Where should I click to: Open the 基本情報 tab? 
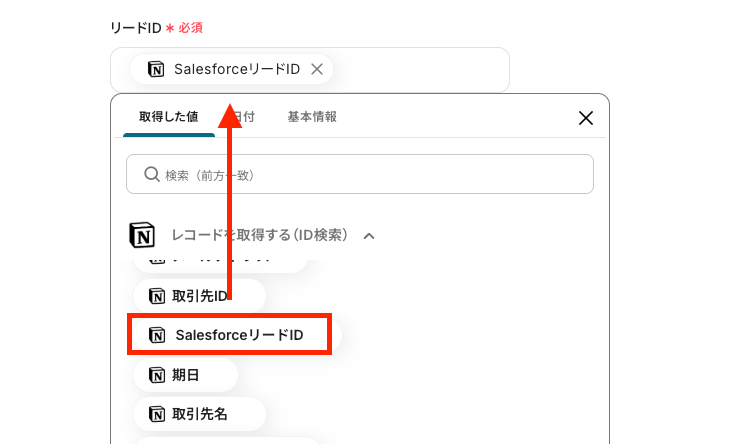pos(312,117)
